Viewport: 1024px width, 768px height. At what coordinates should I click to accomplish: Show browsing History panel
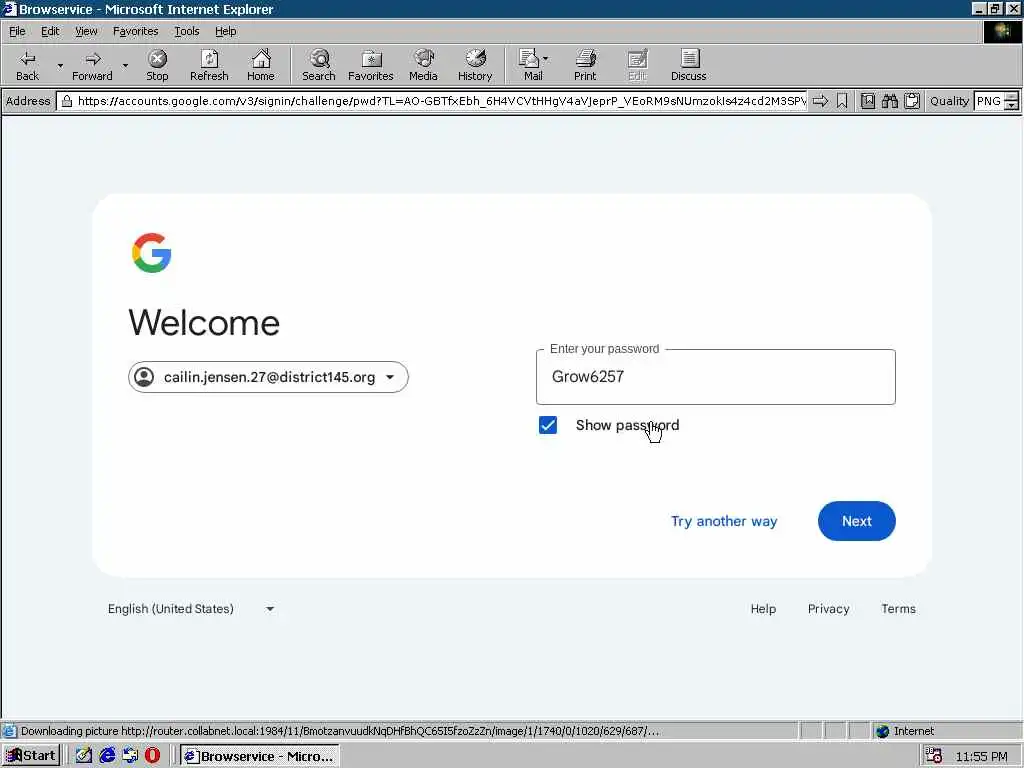(x=475, y=65)
